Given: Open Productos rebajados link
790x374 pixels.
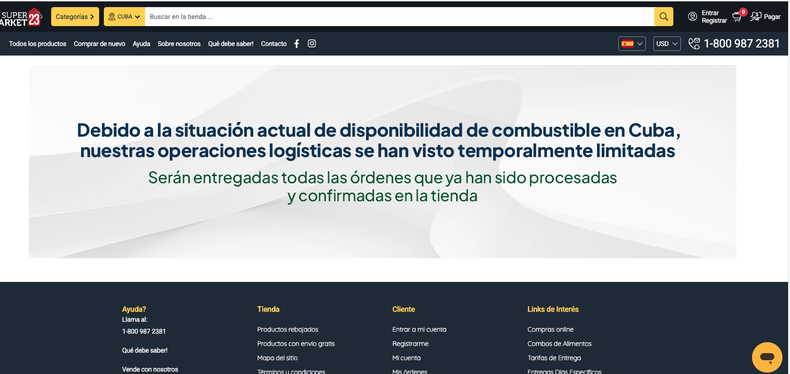Looking at the screenshot, I should point(288,330).
